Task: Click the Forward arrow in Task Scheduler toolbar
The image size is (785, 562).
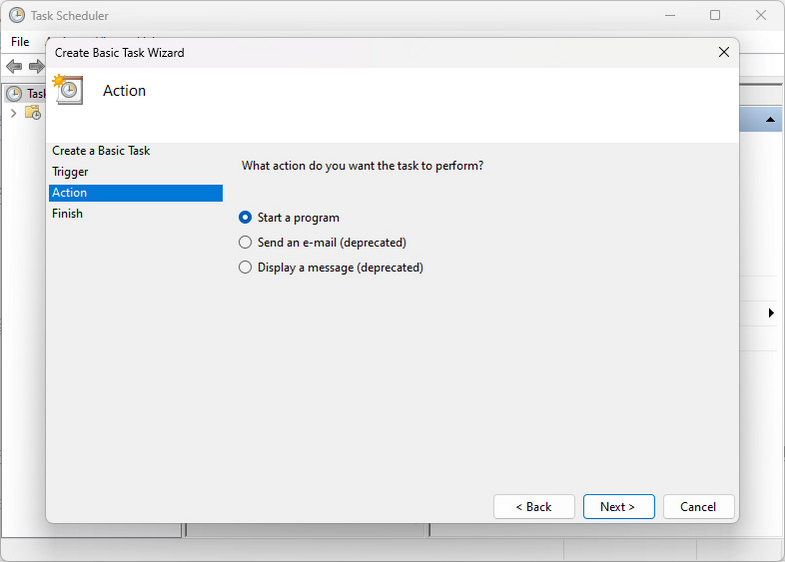Action: pos(36,66)
